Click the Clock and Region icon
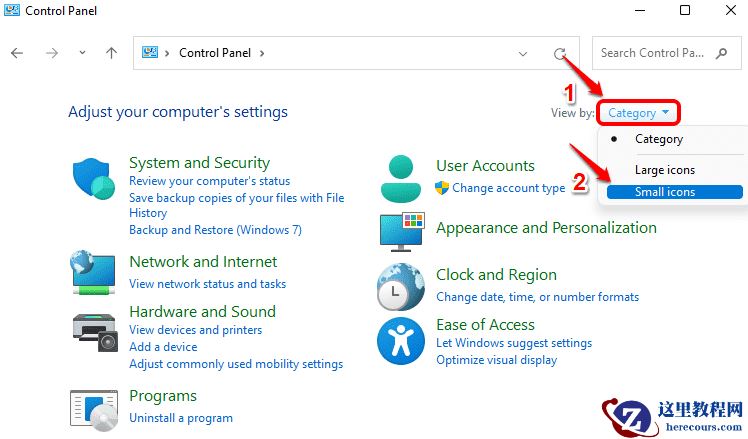748x439 pixels. [x=401, y=287]
